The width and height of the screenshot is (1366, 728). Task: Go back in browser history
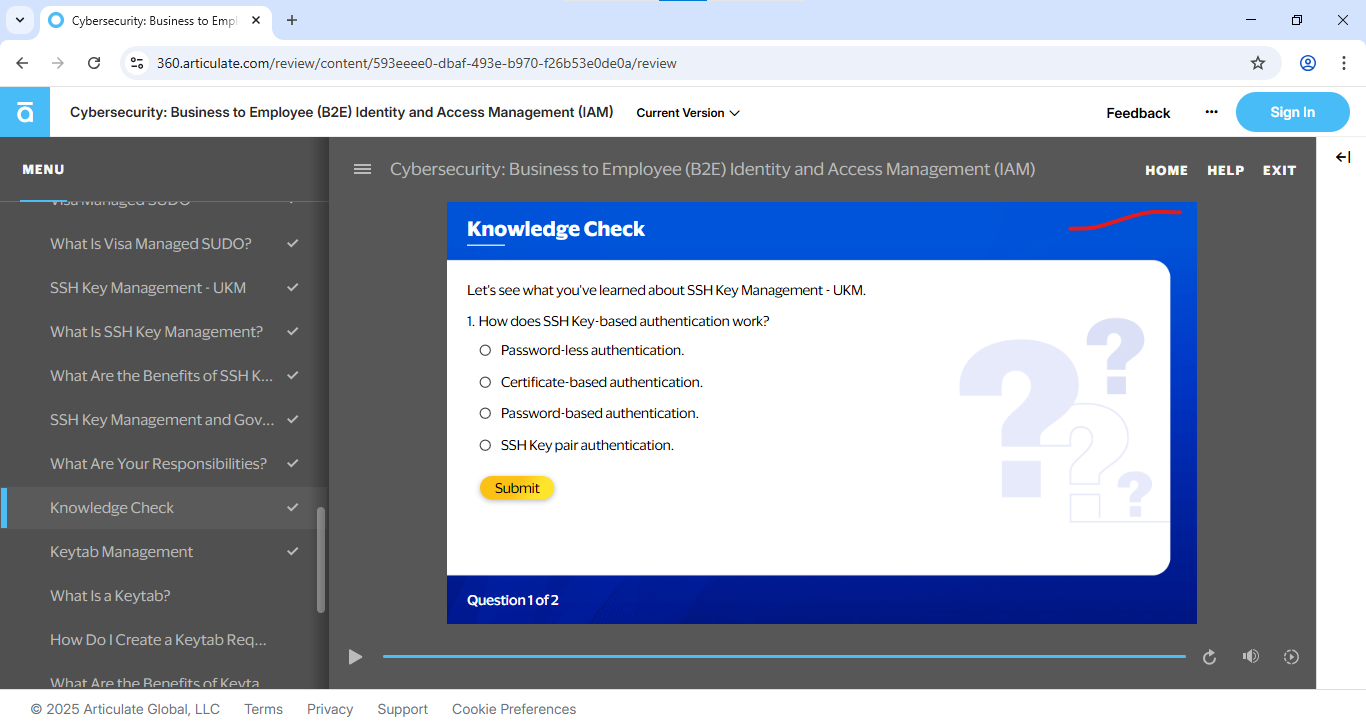22,63
